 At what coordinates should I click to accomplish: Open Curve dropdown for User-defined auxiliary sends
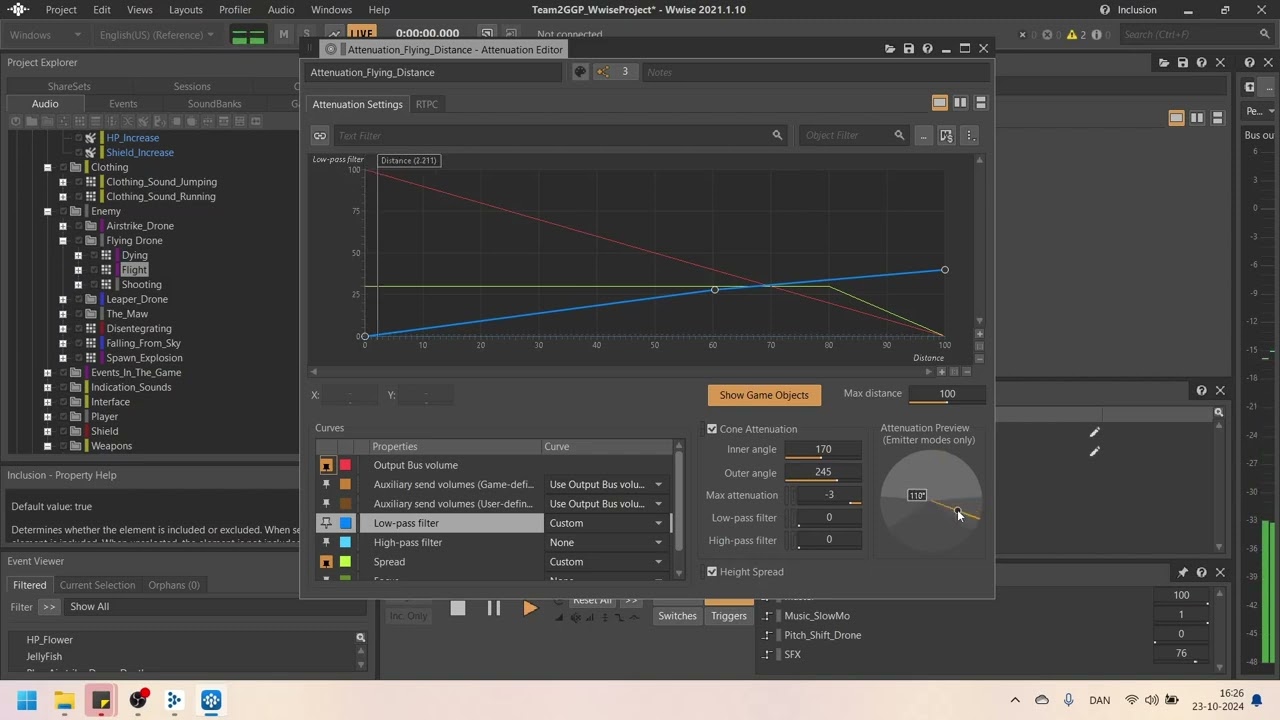tap(606, 504)
